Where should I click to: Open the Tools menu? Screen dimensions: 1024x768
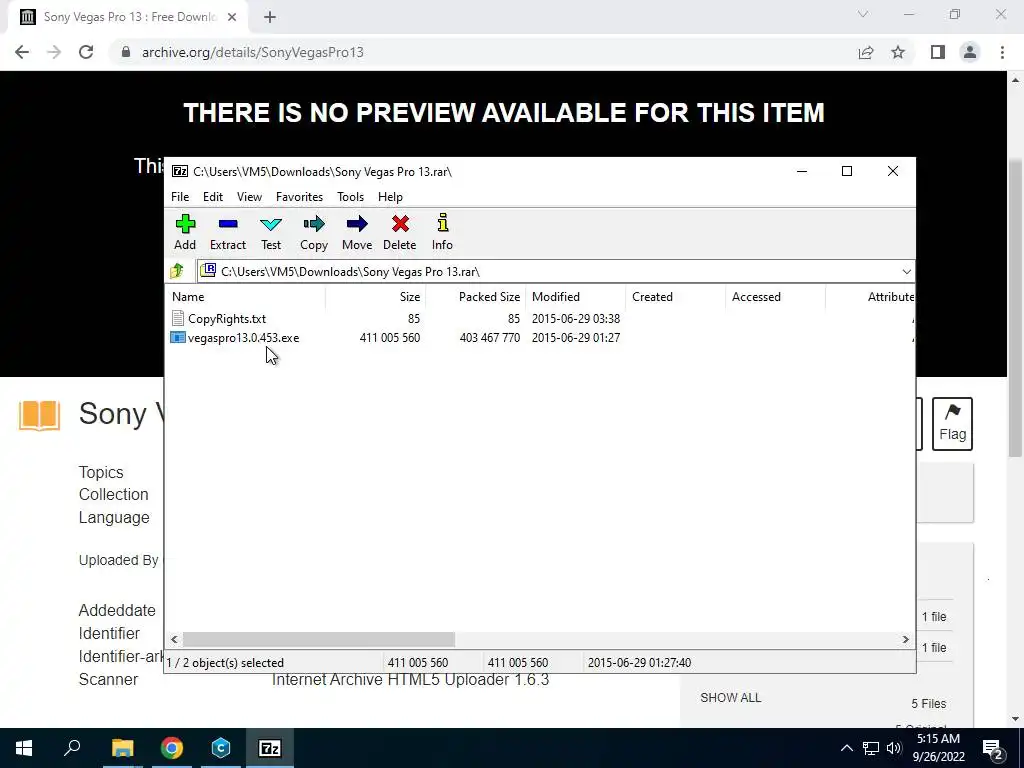(x=350, y=197)
